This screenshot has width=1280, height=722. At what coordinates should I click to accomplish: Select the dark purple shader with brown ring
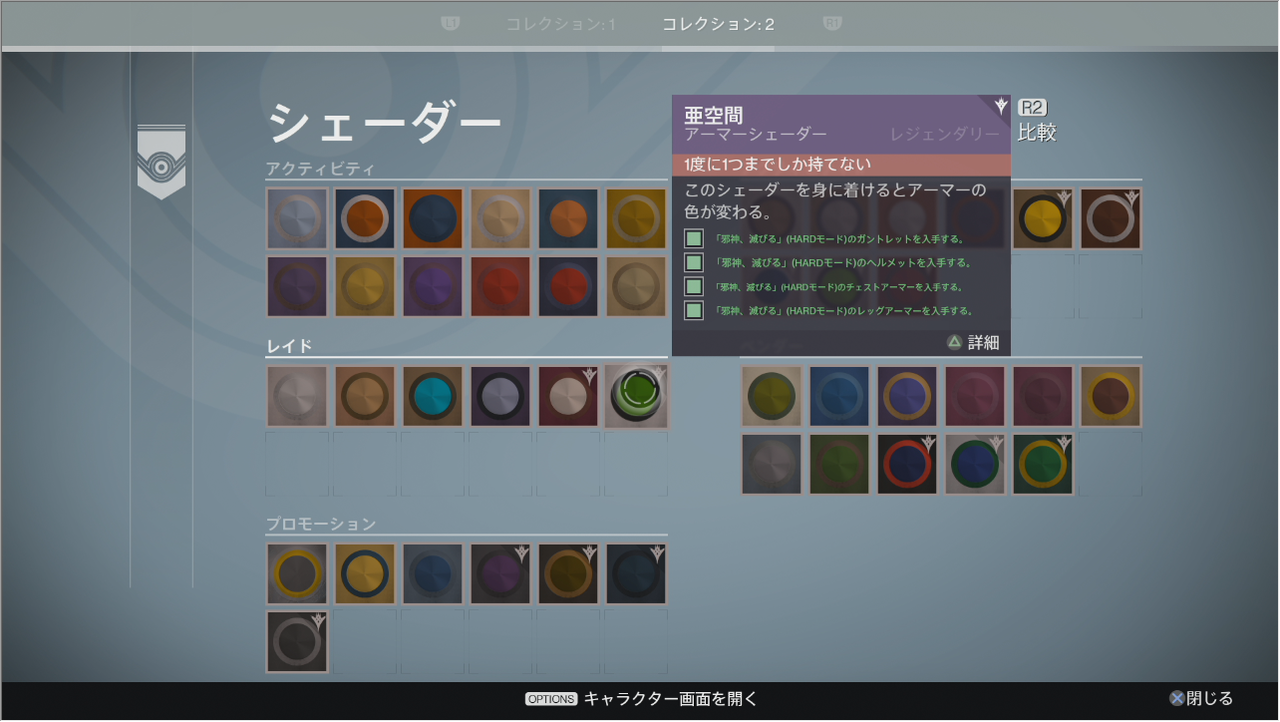point(297,287)
